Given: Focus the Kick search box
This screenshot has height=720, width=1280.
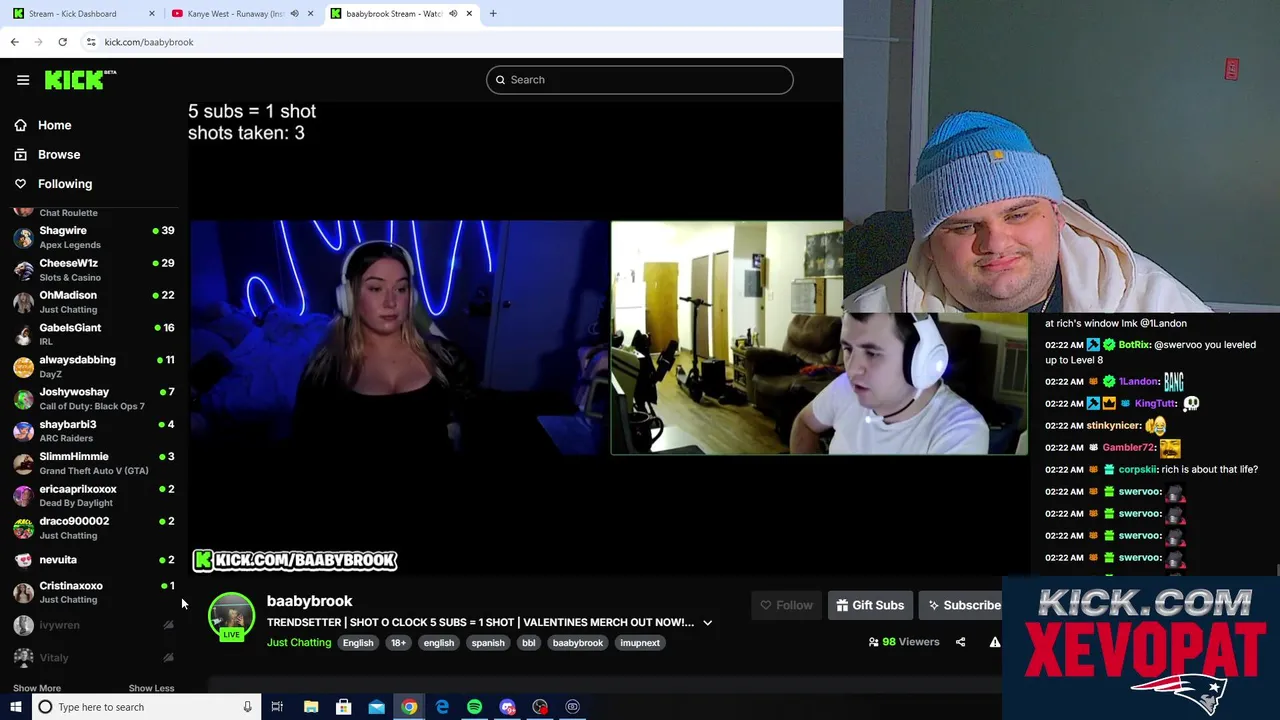Looking at the screenshot, I should (640, 80).
